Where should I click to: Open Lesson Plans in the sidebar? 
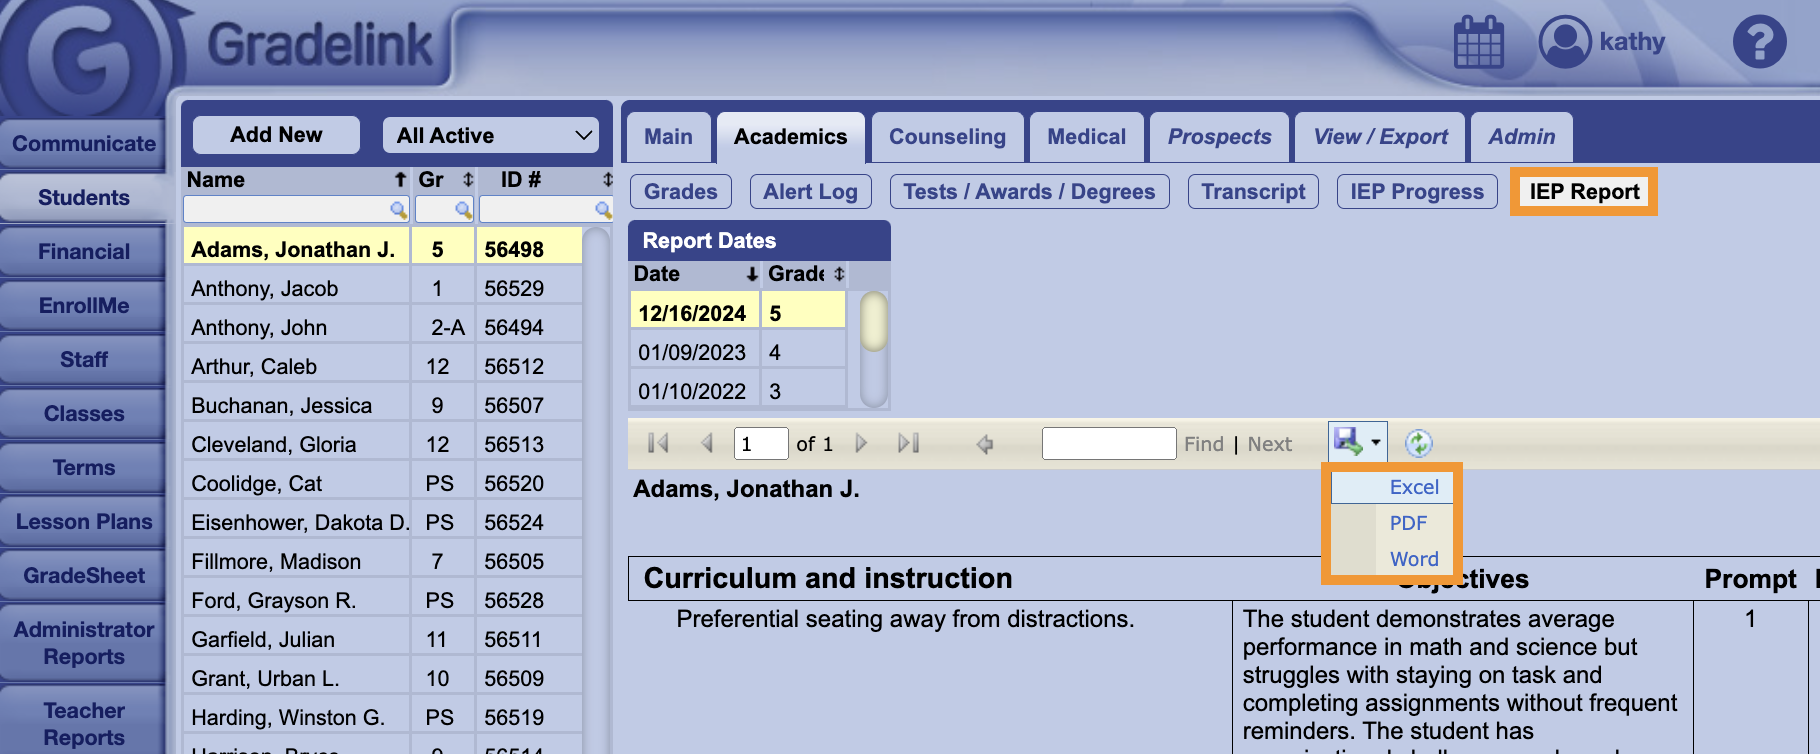coord(83,522)
